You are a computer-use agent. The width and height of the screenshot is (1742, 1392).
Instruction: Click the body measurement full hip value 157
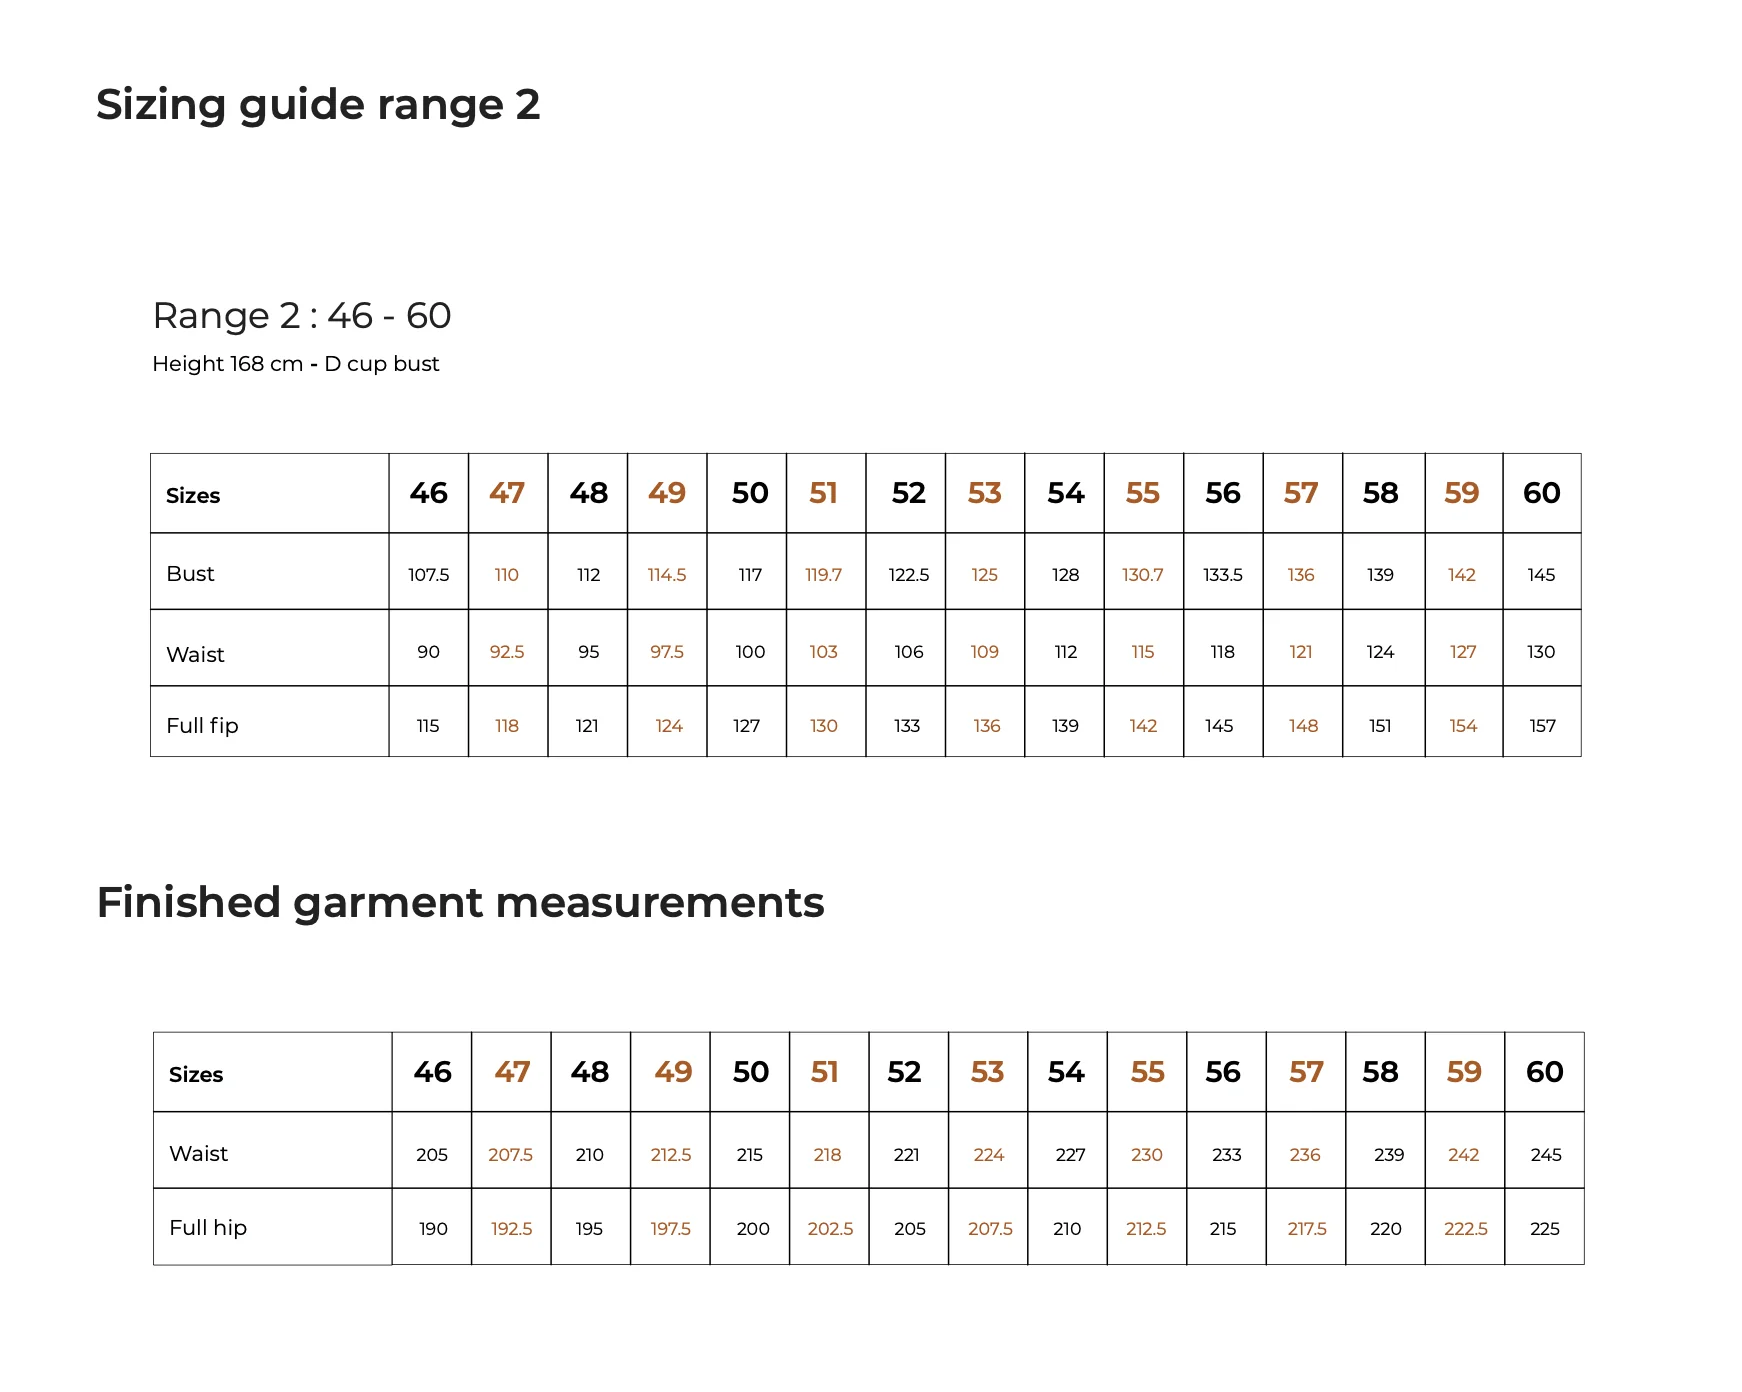[x=1542, y=726]
